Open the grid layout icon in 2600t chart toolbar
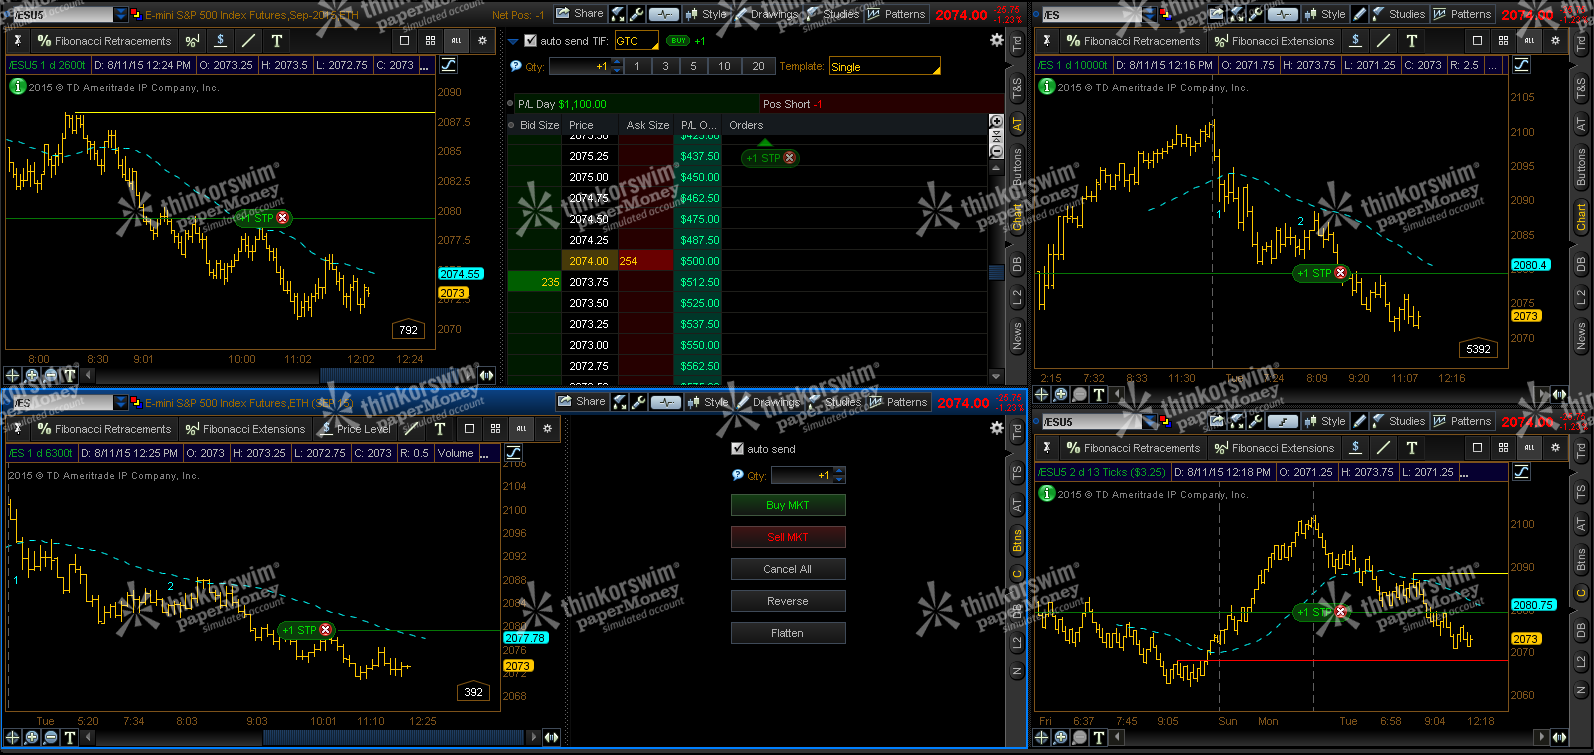Viewport: 1594px width, 755px height. pos(430,41)
